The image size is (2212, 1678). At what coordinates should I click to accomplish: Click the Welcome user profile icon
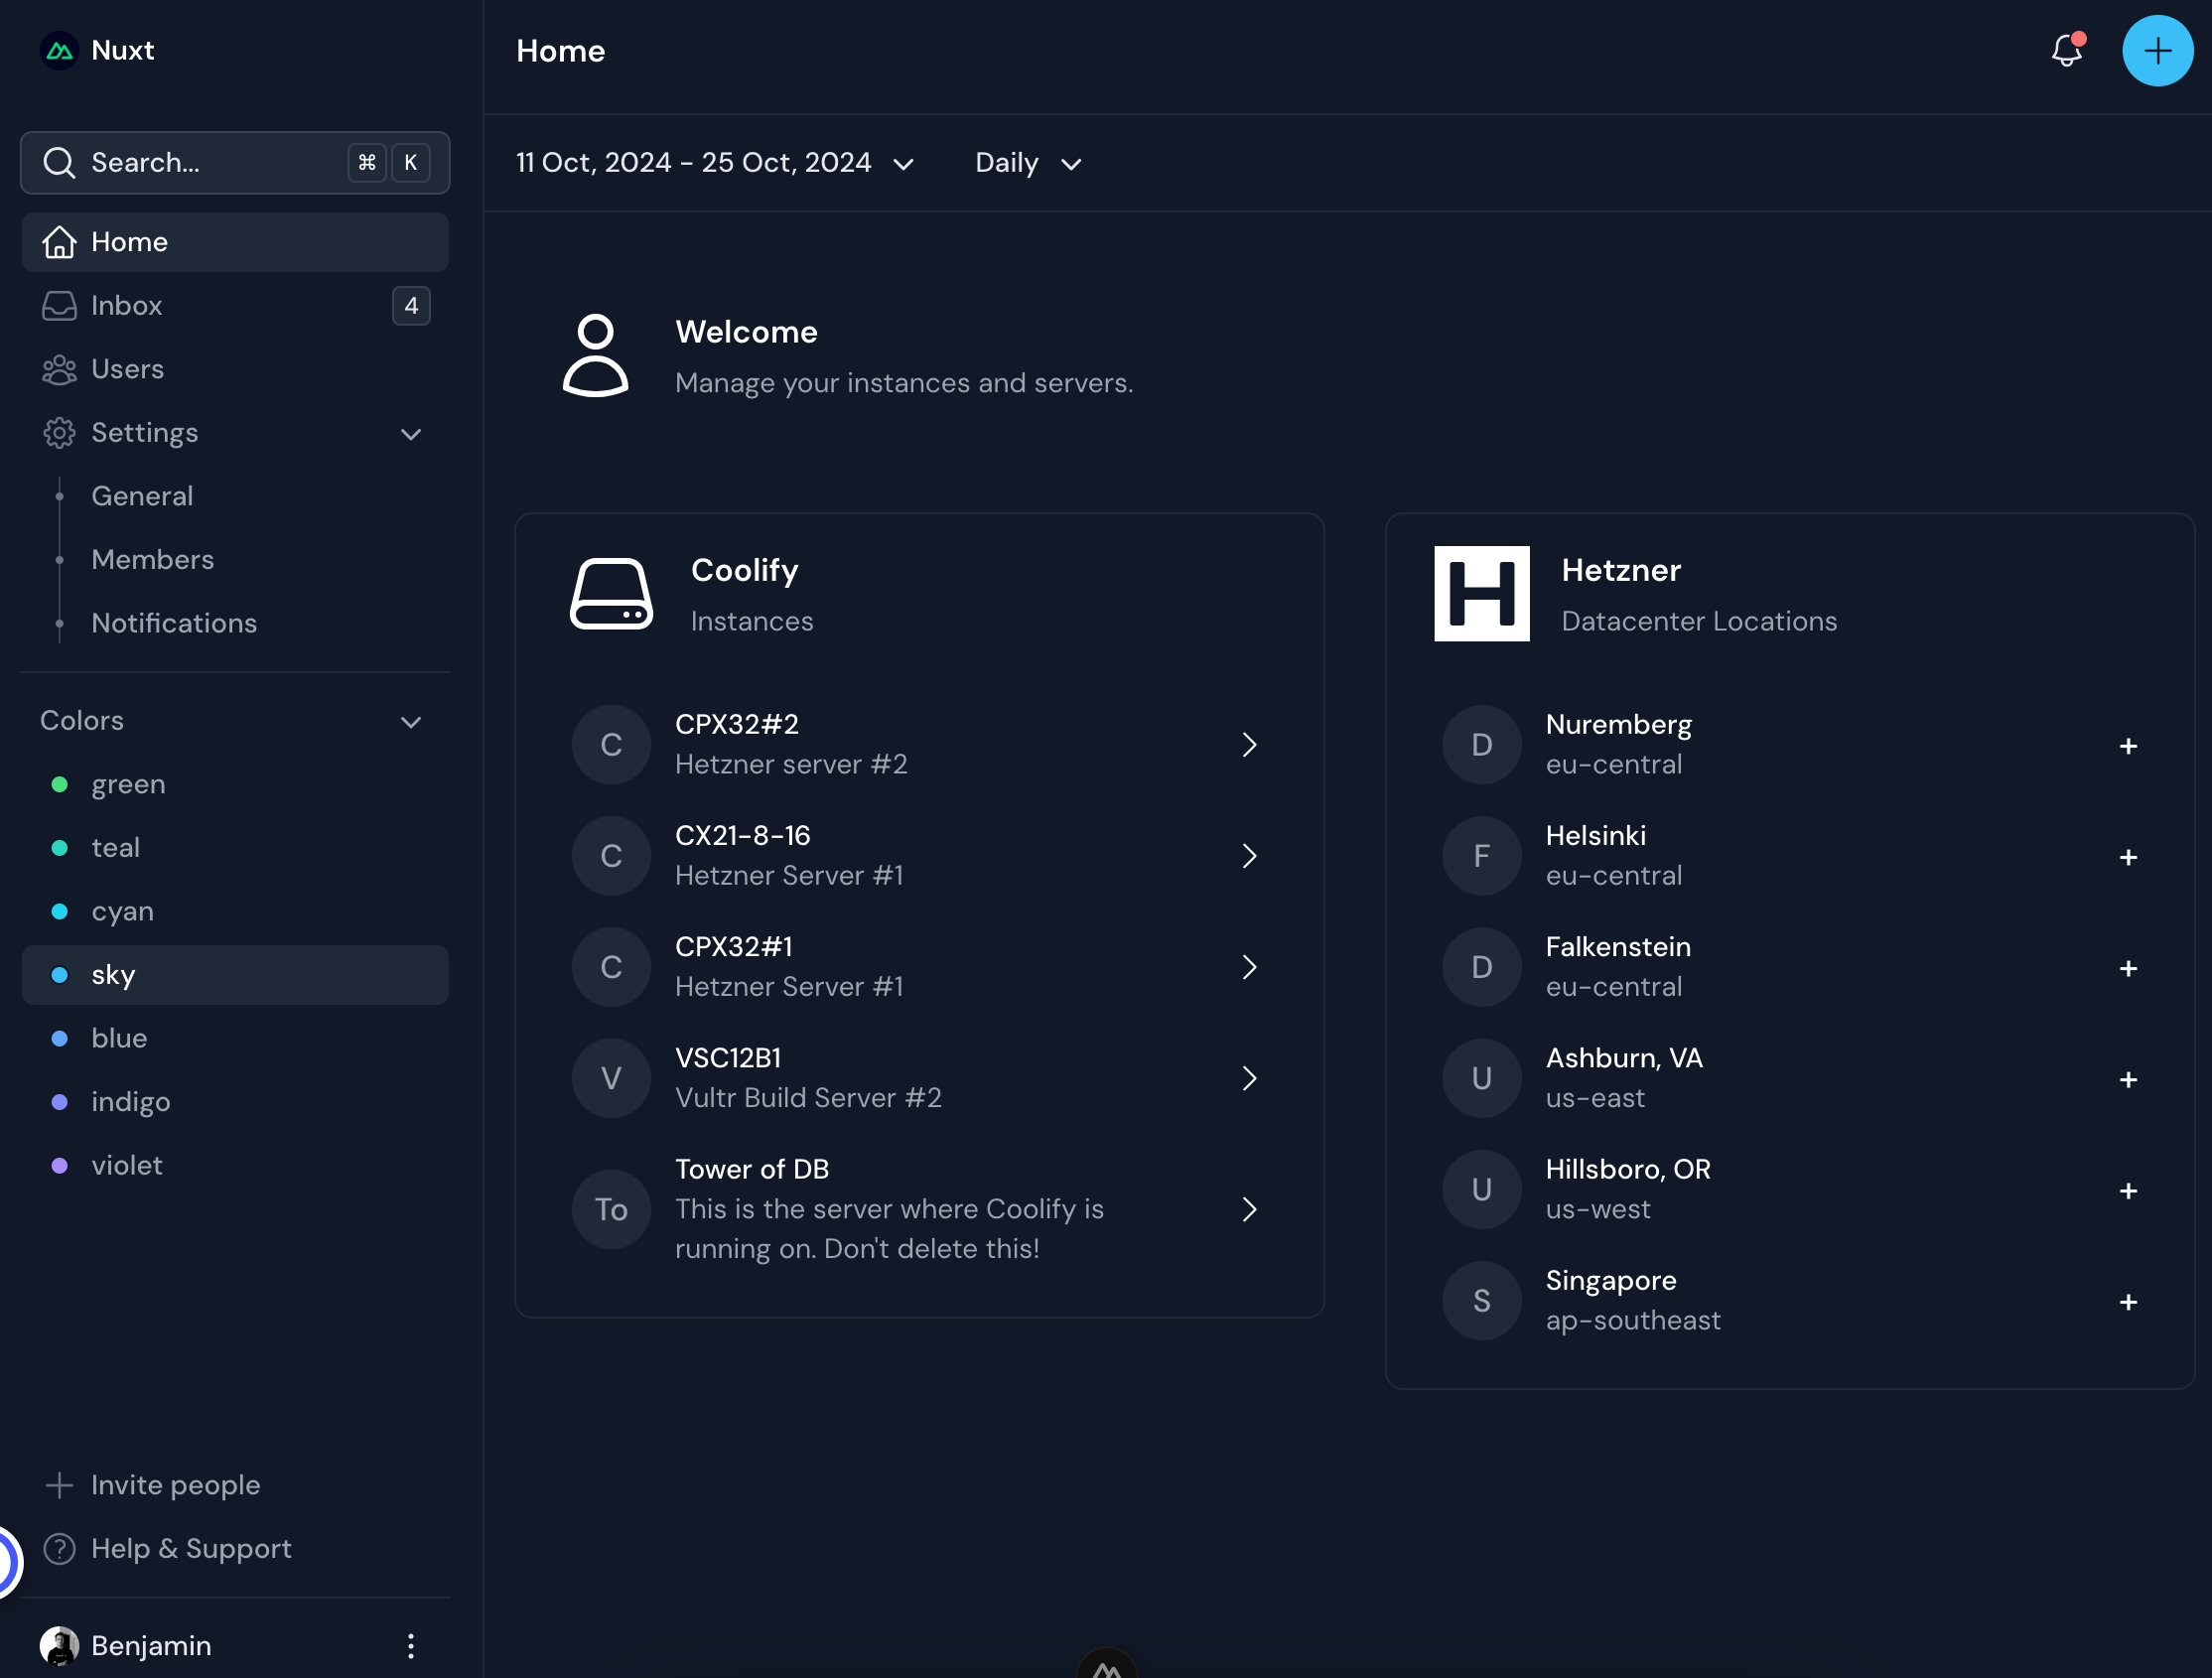click(x=595, y=356)
